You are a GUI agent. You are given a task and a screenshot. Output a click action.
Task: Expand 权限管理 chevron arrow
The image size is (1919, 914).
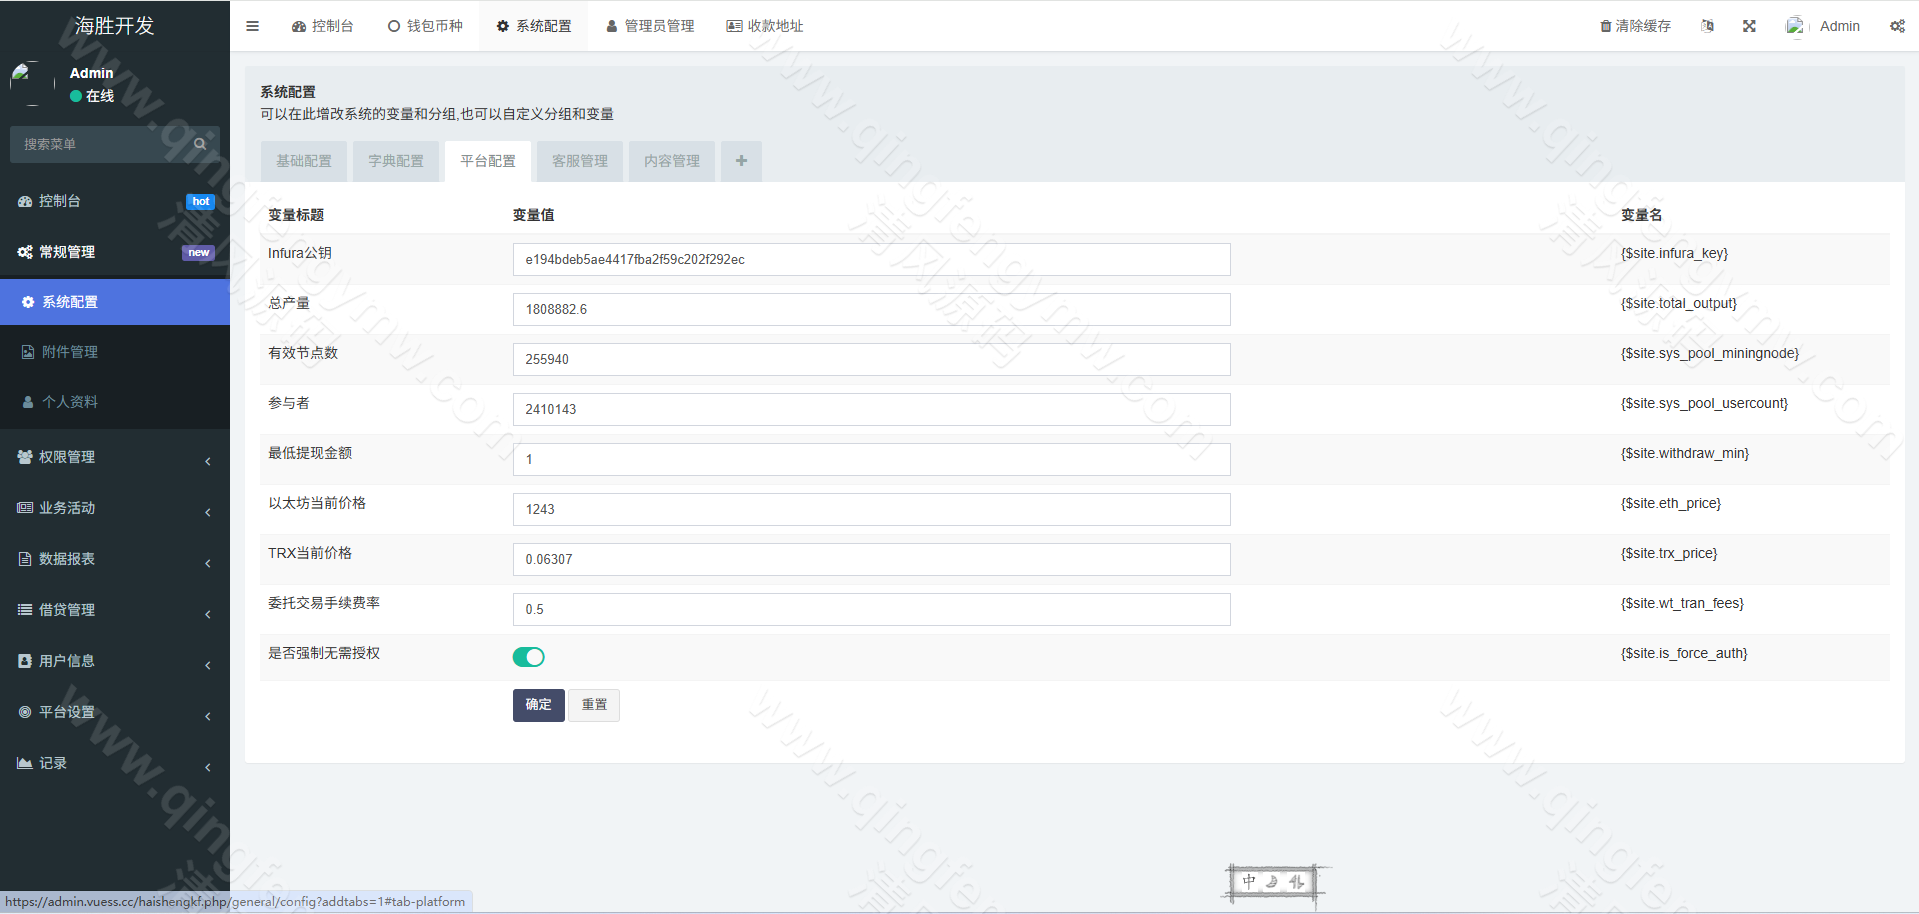click(208, 461)
